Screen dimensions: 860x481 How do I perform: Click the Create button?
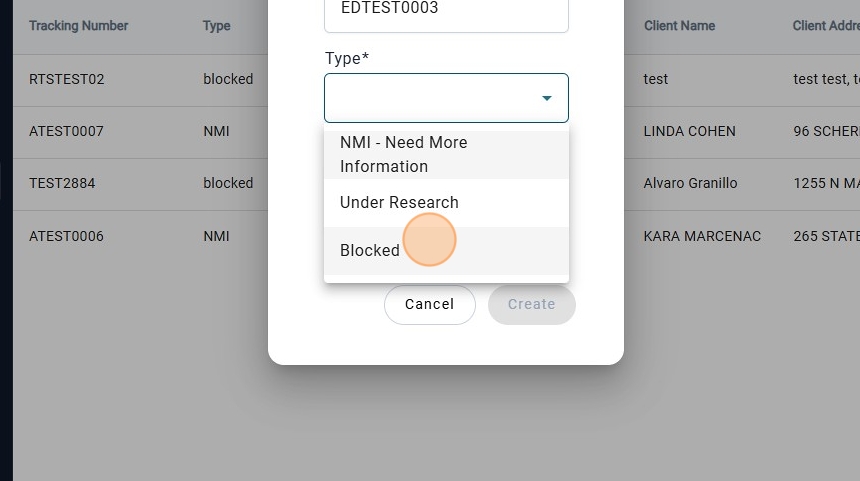[531, 304]
